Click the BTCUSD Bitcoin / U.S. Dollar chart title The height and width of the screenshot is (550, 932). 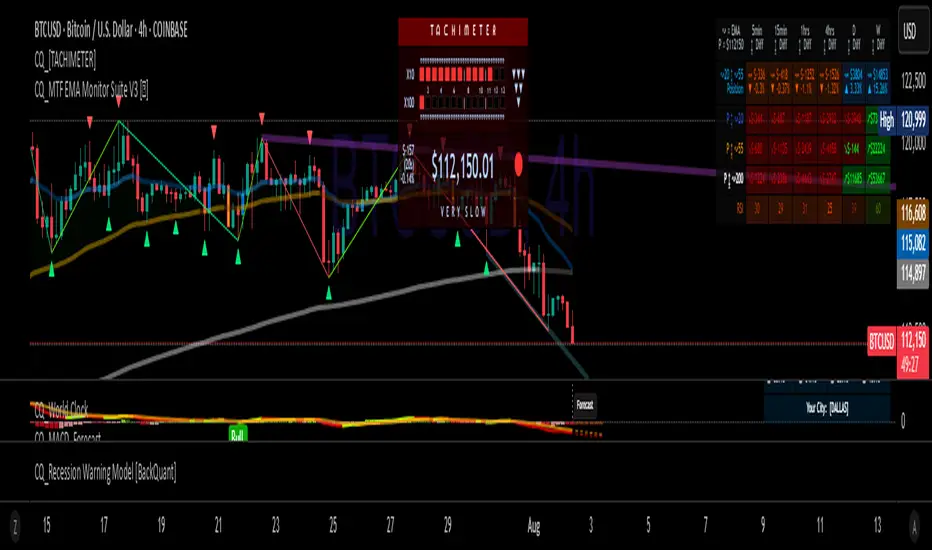111,30
